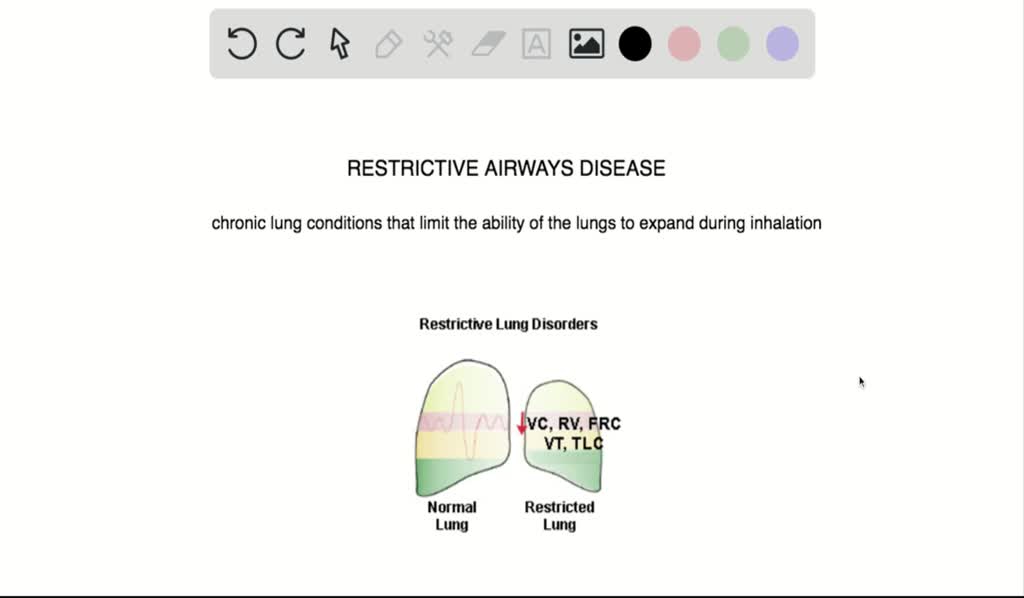
Task: Activate the selection tool instead of eraser
Action: 338,44
